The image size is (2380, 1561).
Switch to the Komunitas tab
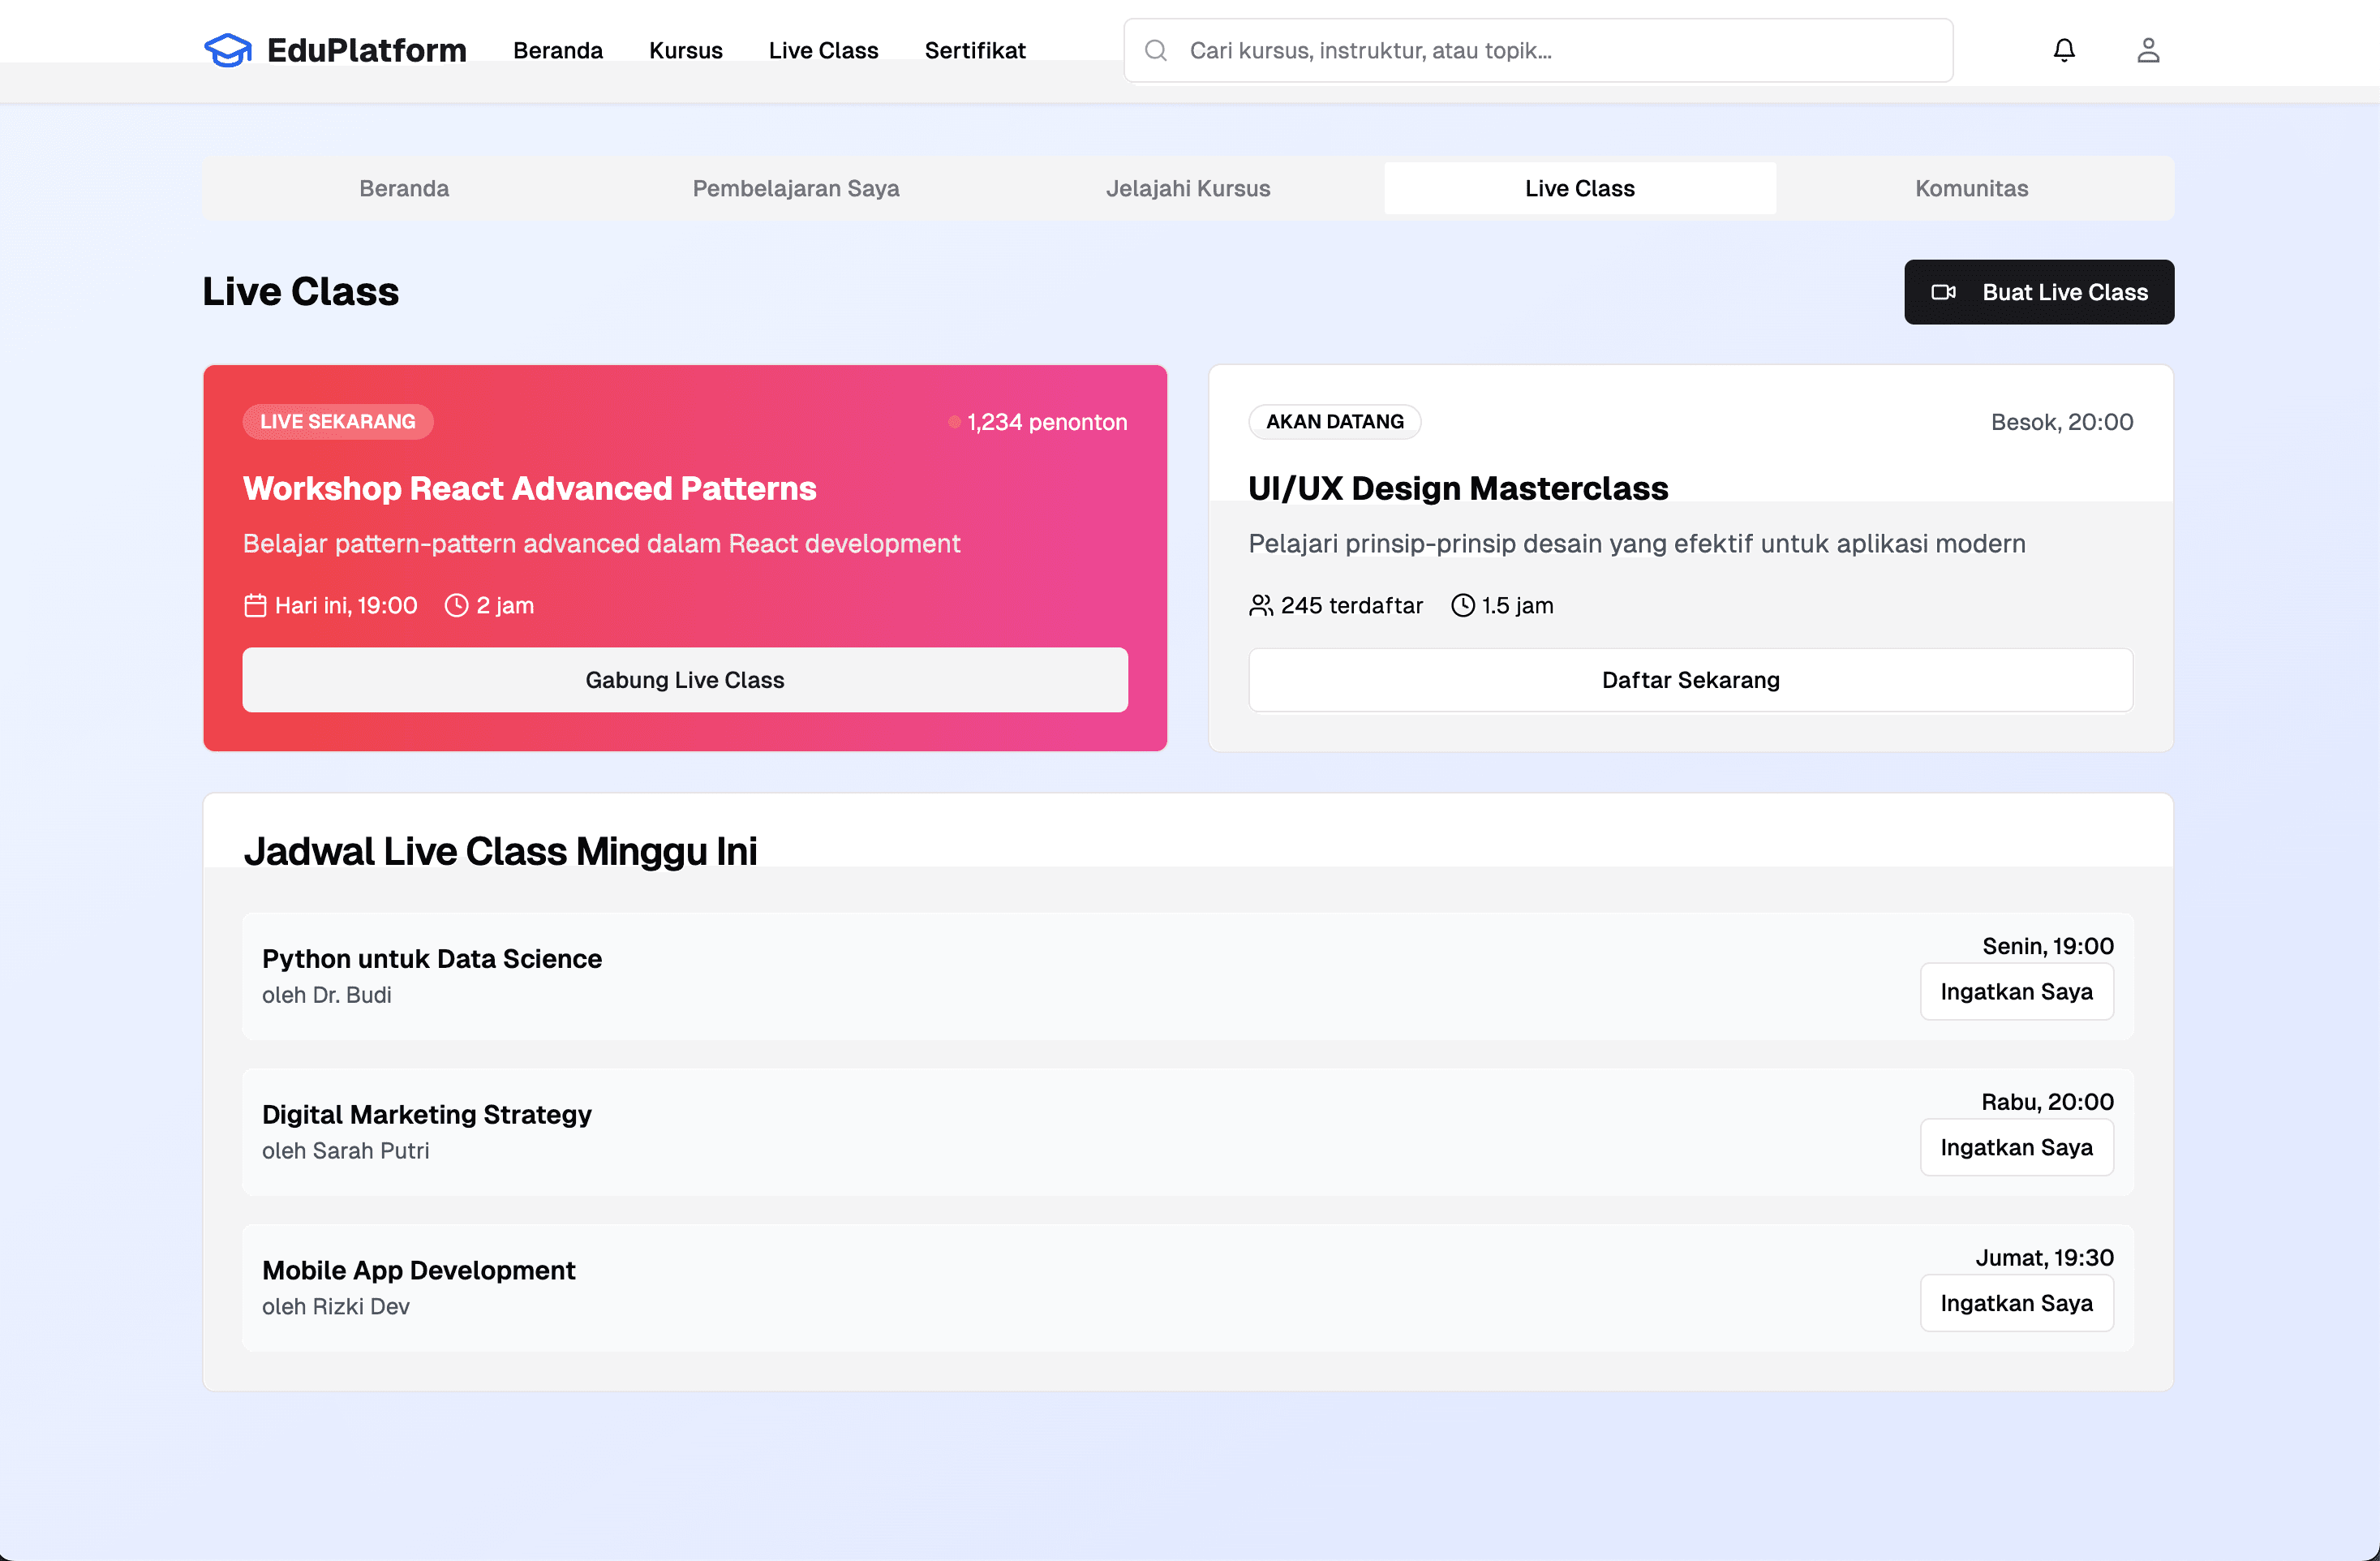(1972, 188)
